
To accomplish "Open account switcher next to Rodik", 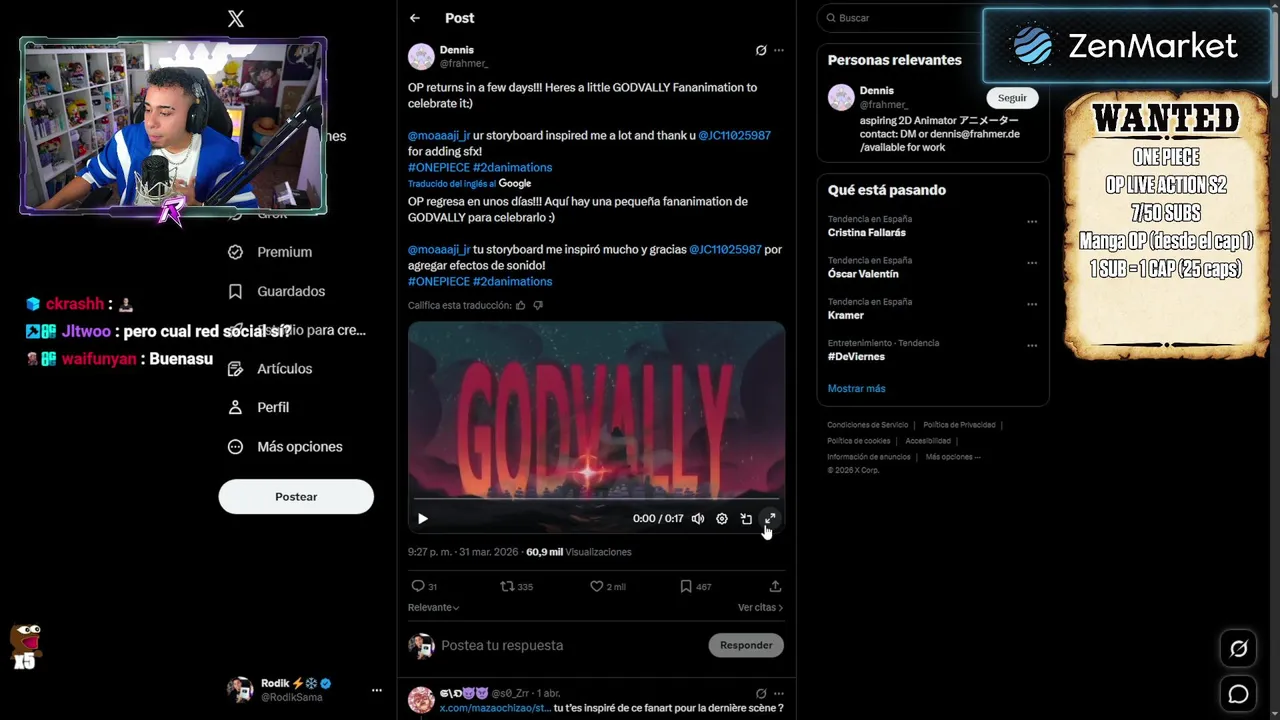I will coord(377,690).
